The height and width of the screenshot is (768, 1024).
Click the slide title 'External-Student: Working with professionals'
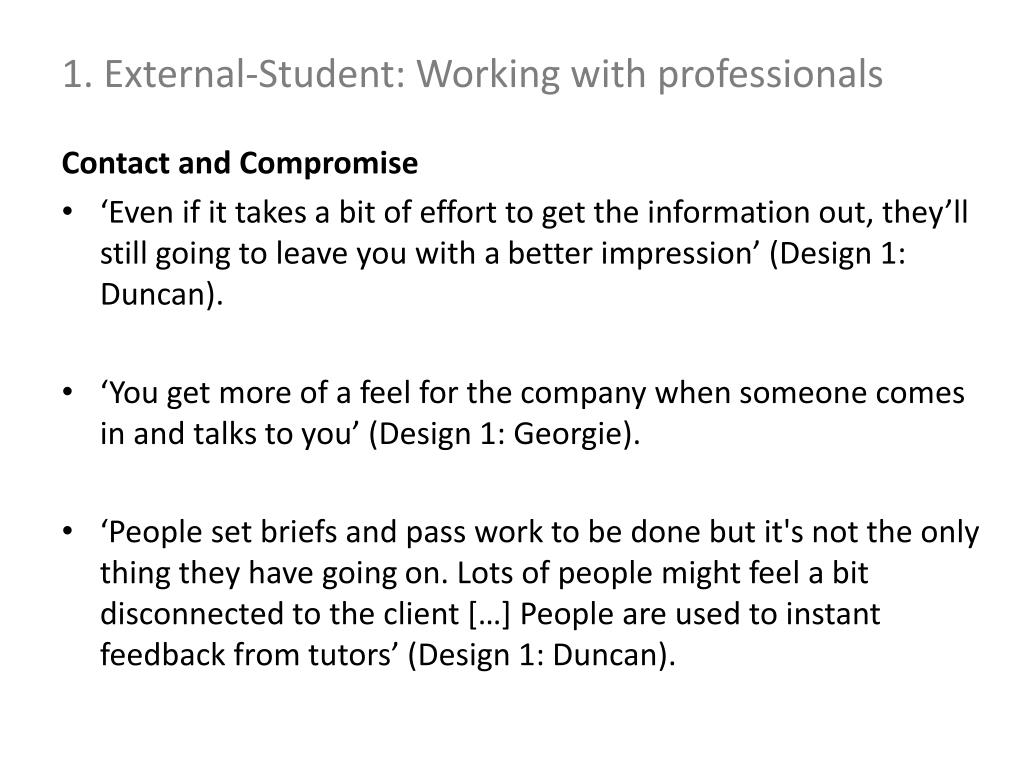tap(494, 74)
